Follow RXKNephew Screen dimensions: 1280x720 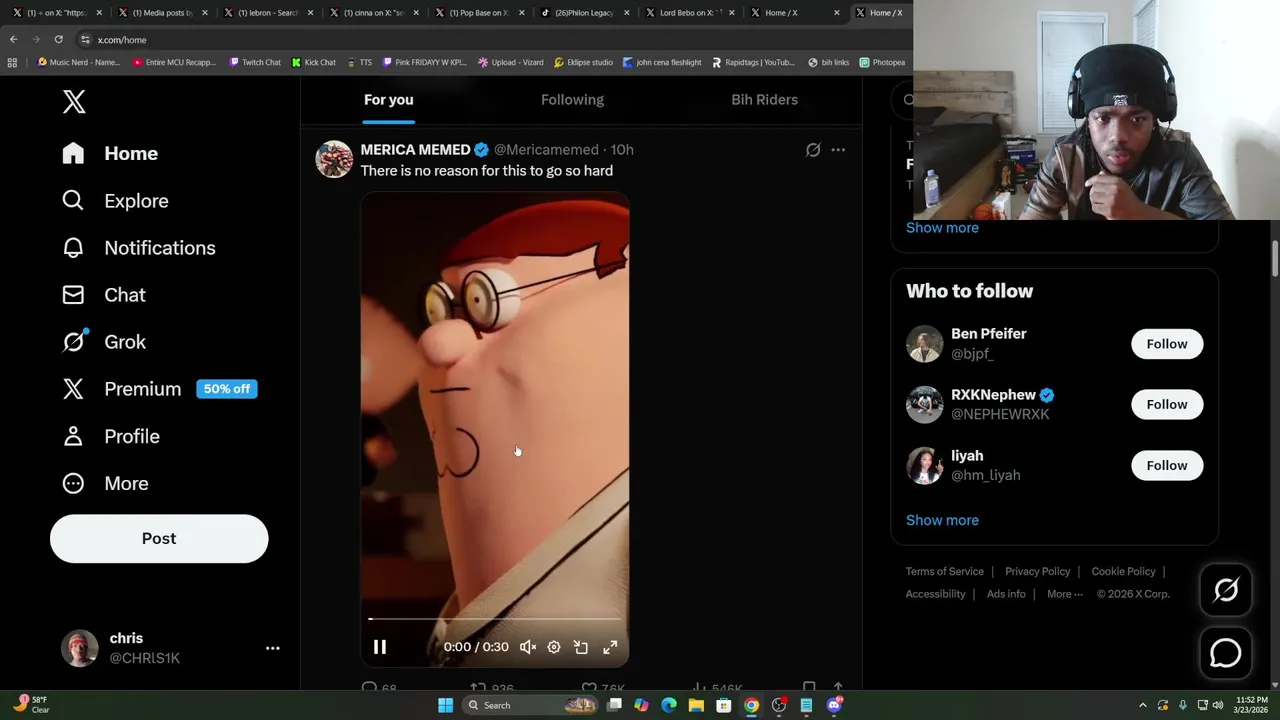tap(1167, 405)
